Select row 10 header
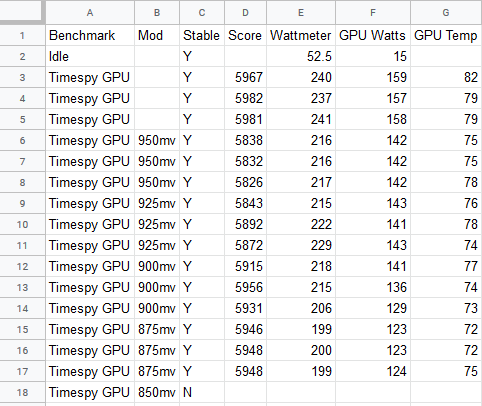Screen dimensions: 482x406 pos(22,224)
